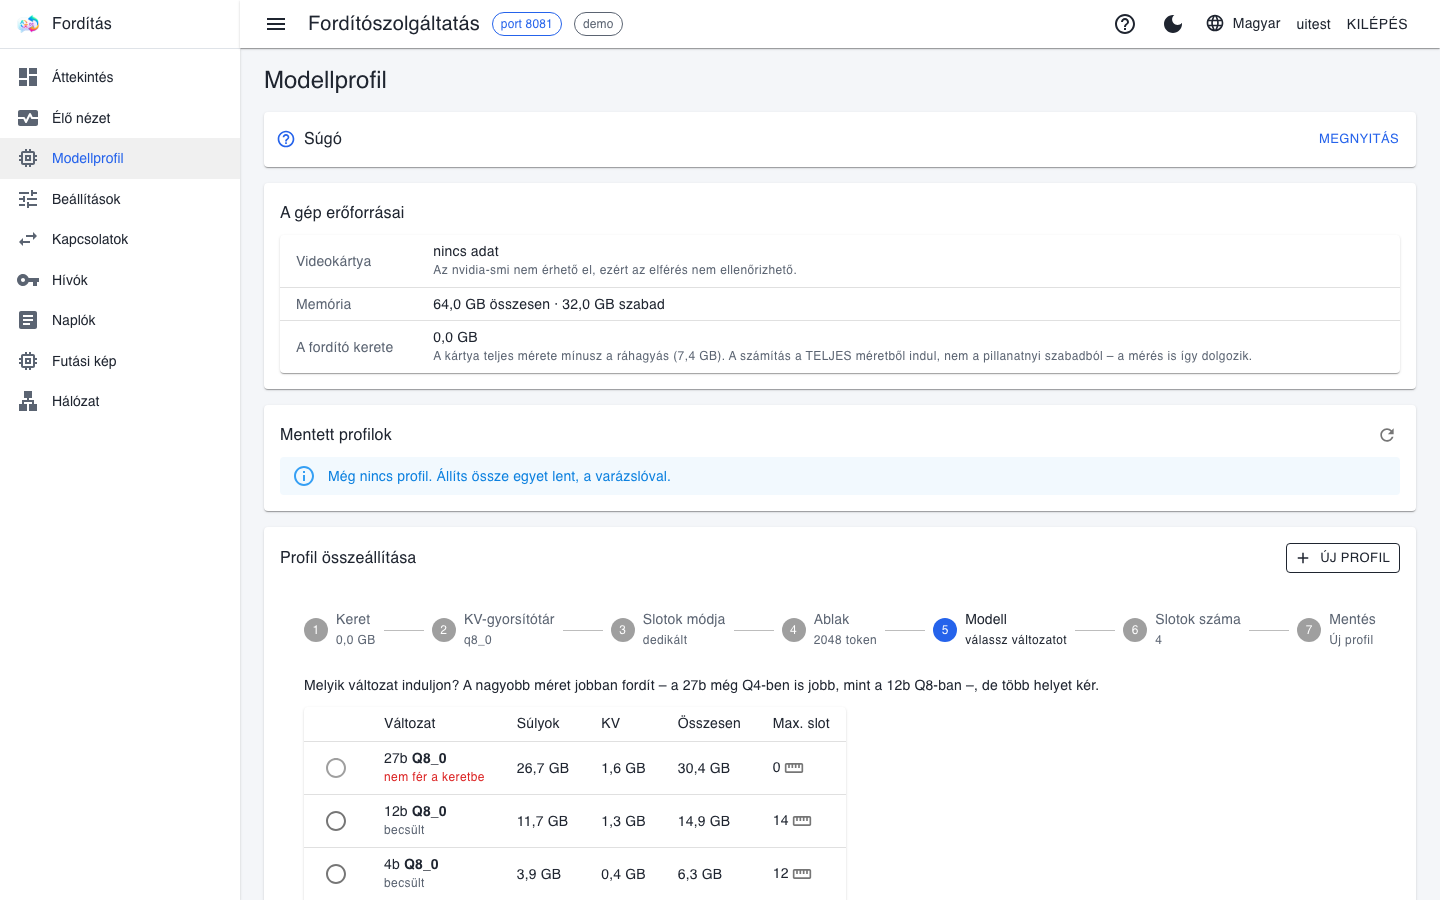Select the 4b Q8_0 variant radio button
This screenshot has height=900, width=1440.
coord(336,874)
